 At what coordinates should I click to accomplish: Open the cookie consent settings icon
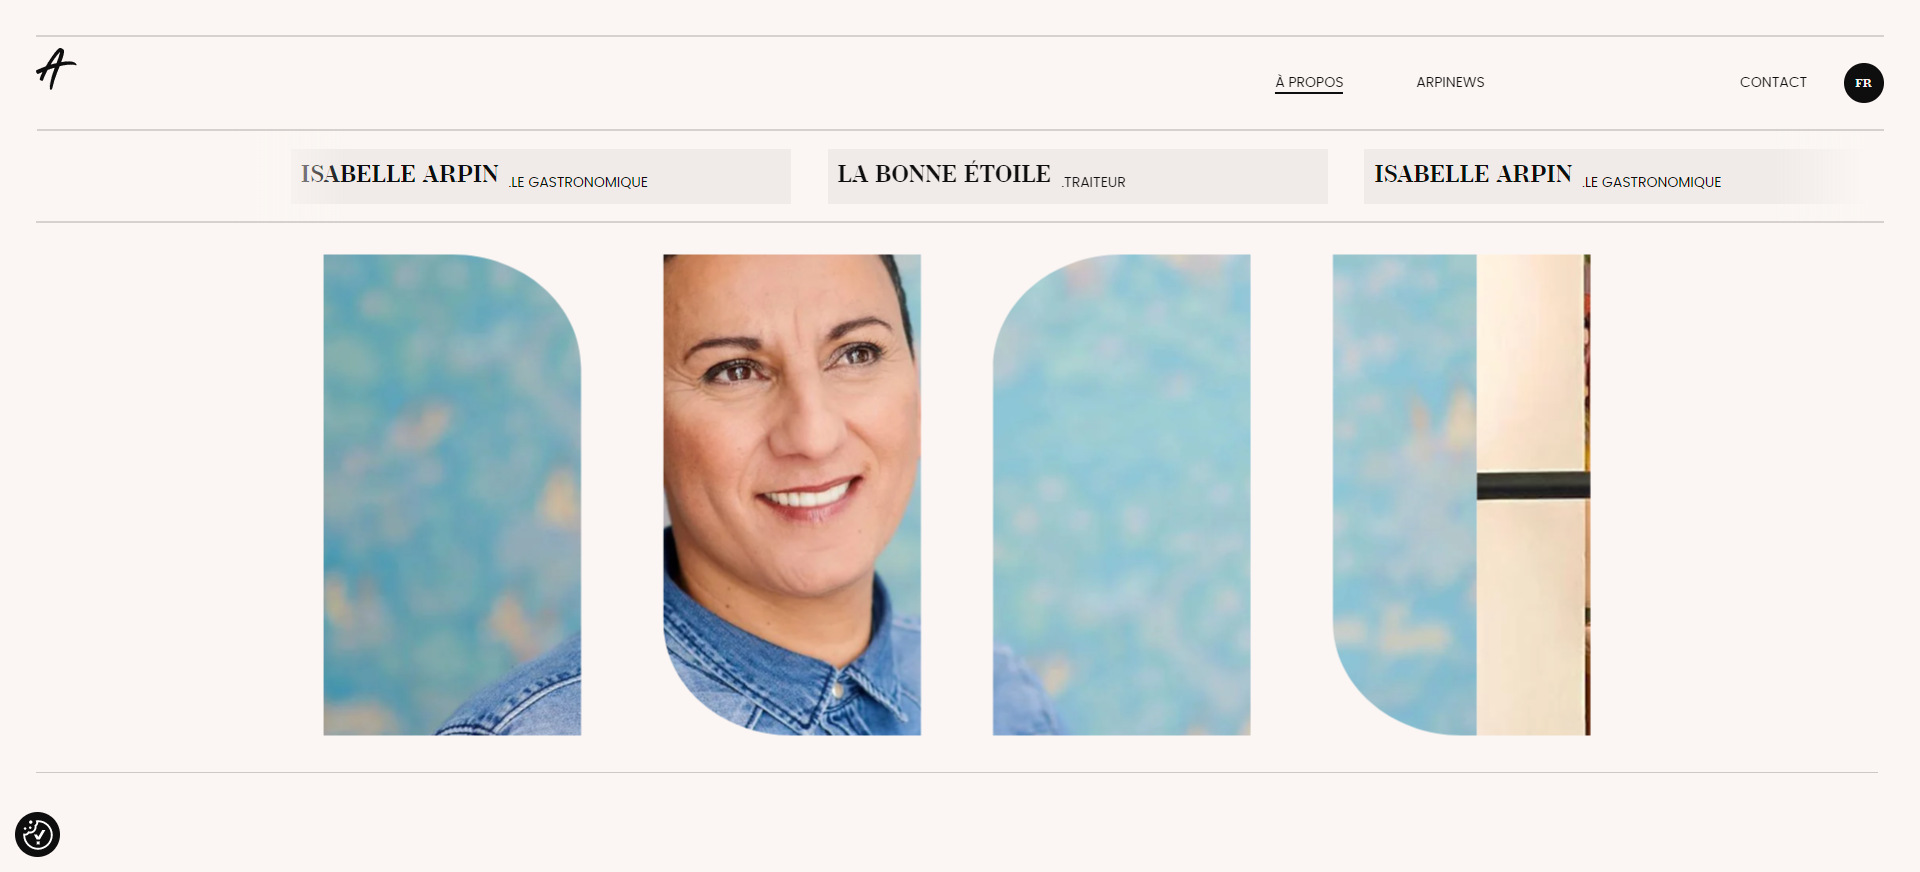[x=38, y=834]
